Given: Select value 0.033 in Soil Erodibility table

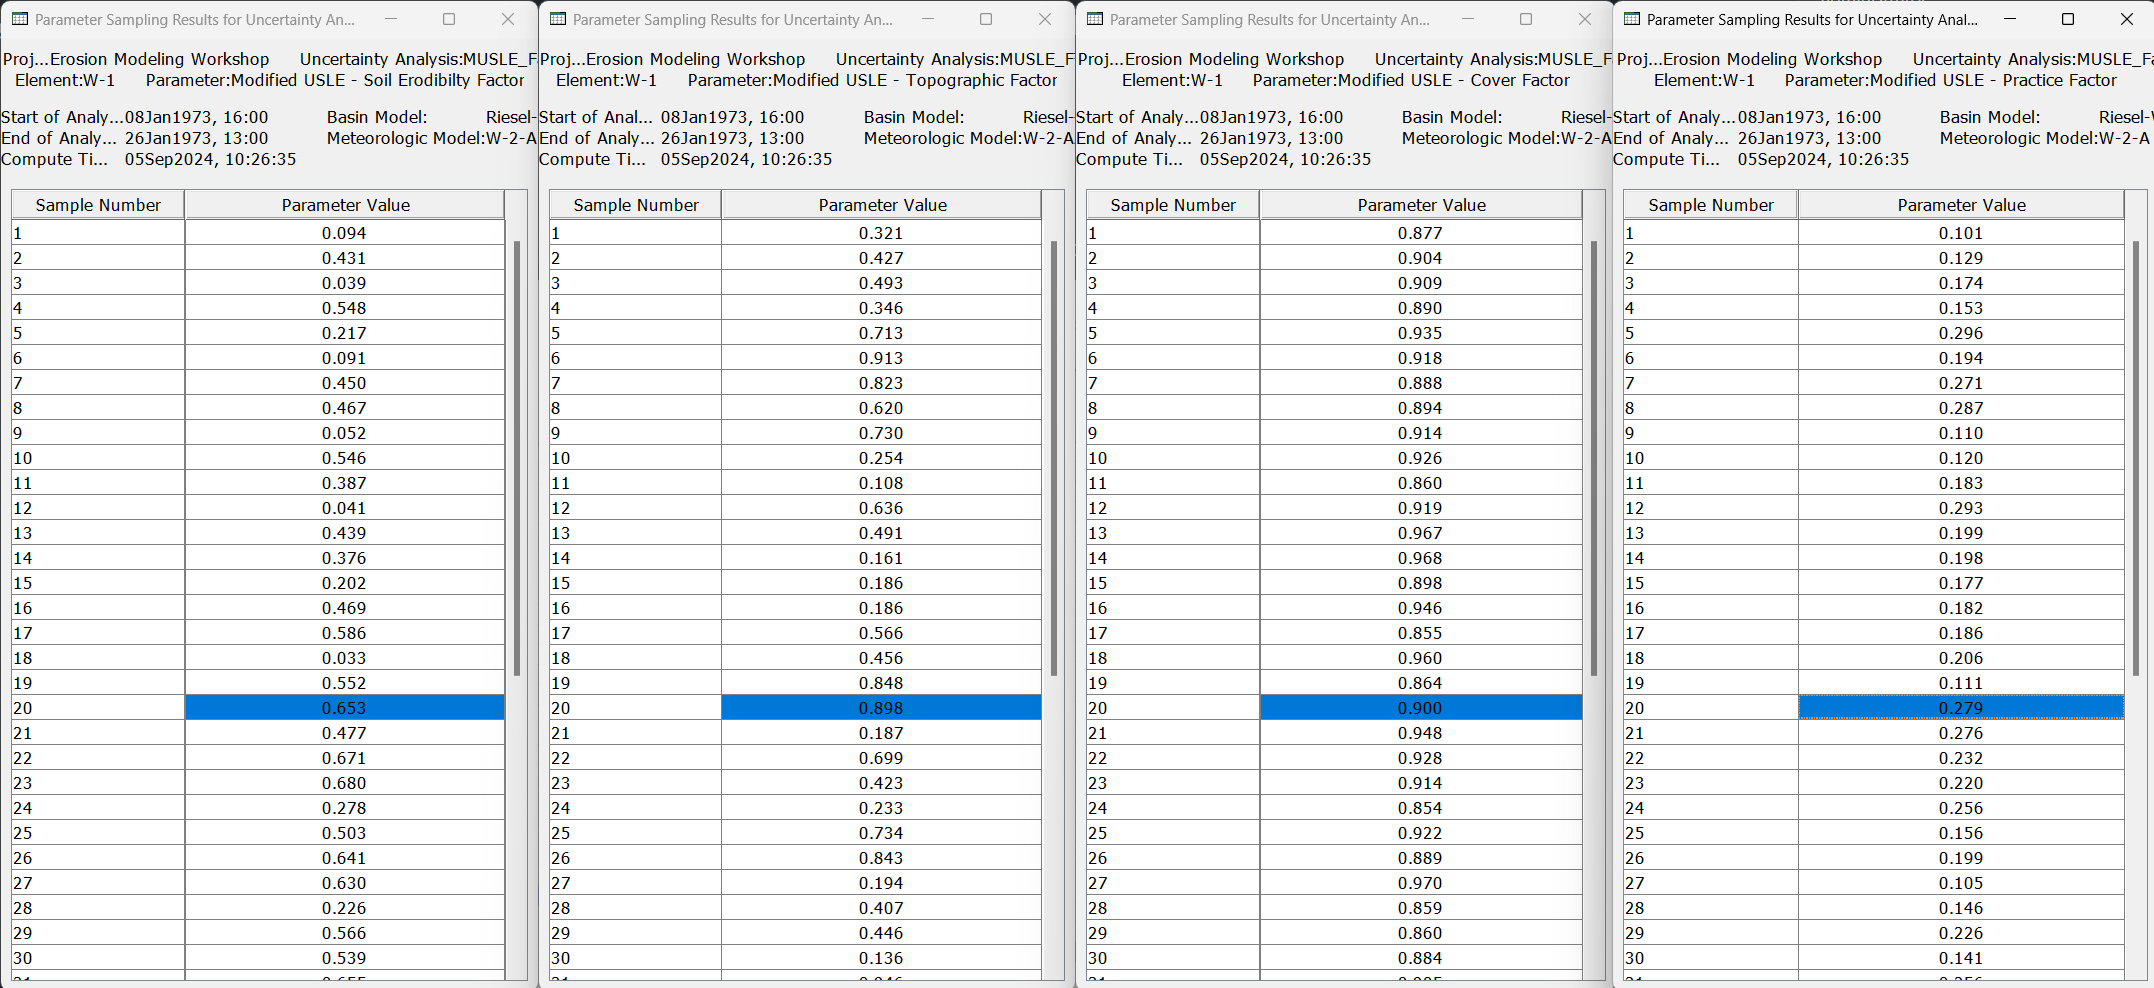Looking at the screenshot, I should click(344, 658).
